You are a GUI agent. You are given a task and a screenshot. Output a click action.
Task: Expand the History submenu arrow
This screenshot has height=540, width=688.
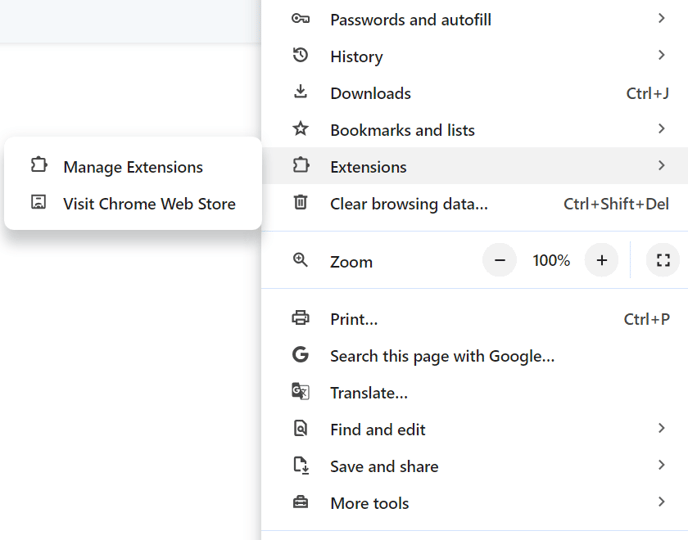pos(661,56)
